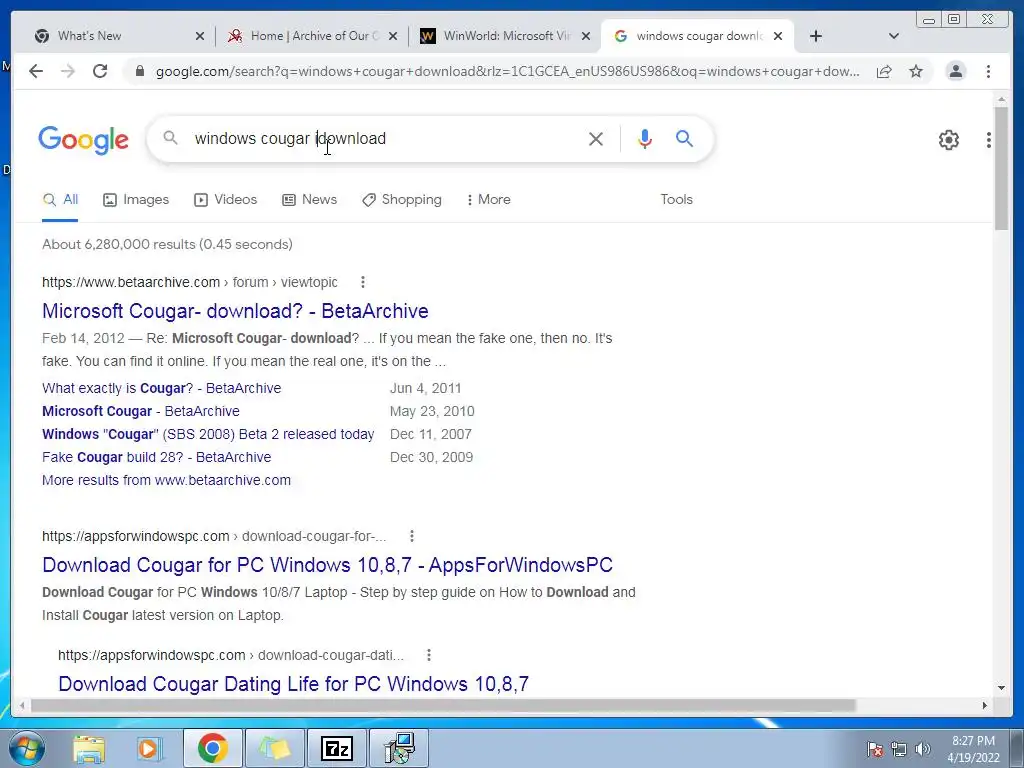Viewport: 1024px width, 768px height.
Task: Close the windows cougar download tab
Action: [x=778, y=37]
